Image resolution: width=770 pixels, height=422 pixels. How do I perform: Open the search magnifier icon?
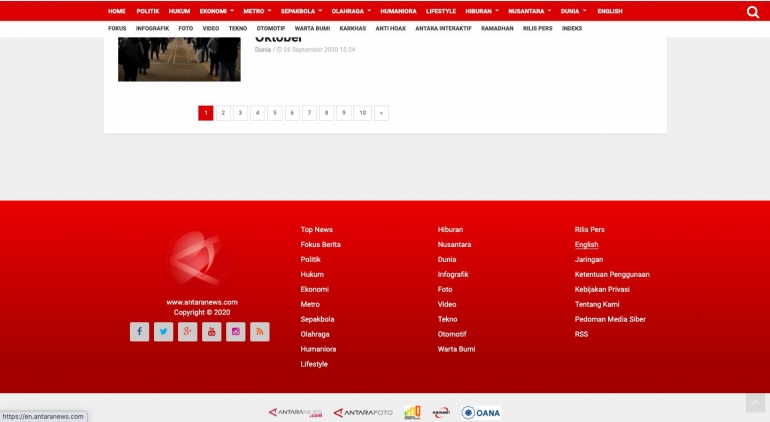click(752, 12)
